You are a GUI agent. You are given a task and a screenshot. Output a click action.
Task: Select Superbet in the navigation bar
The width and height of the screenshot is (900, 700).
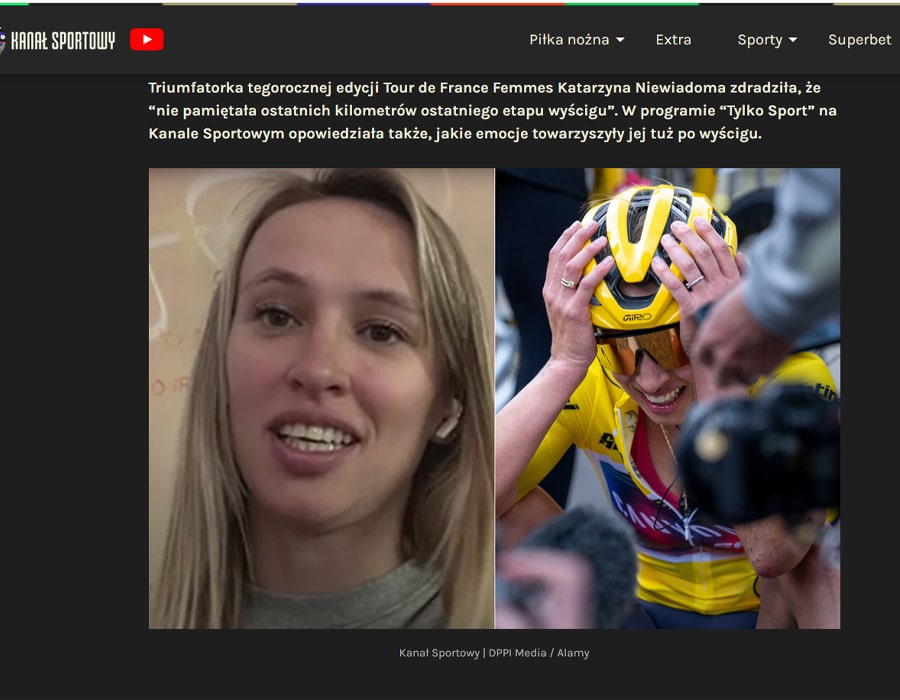[858, 40]
